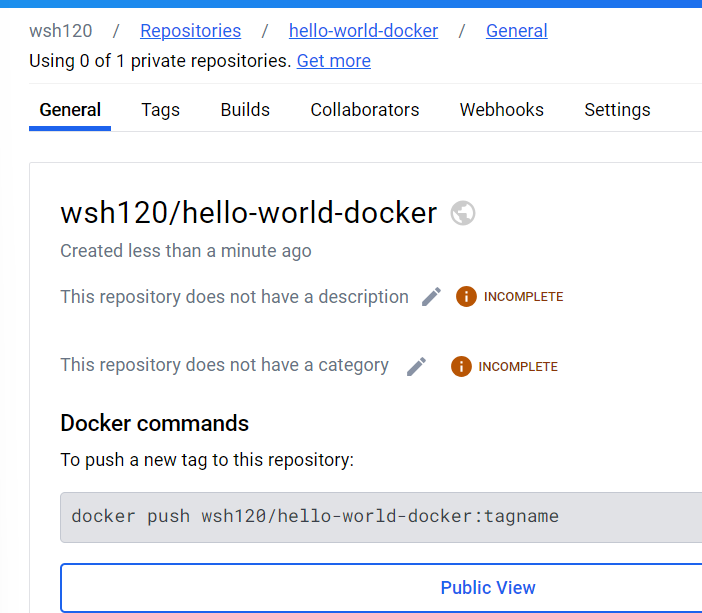This screenshot has width=702, height=613.
Task: Click 'This repository does not have a category'
Action: pos(224,365)
